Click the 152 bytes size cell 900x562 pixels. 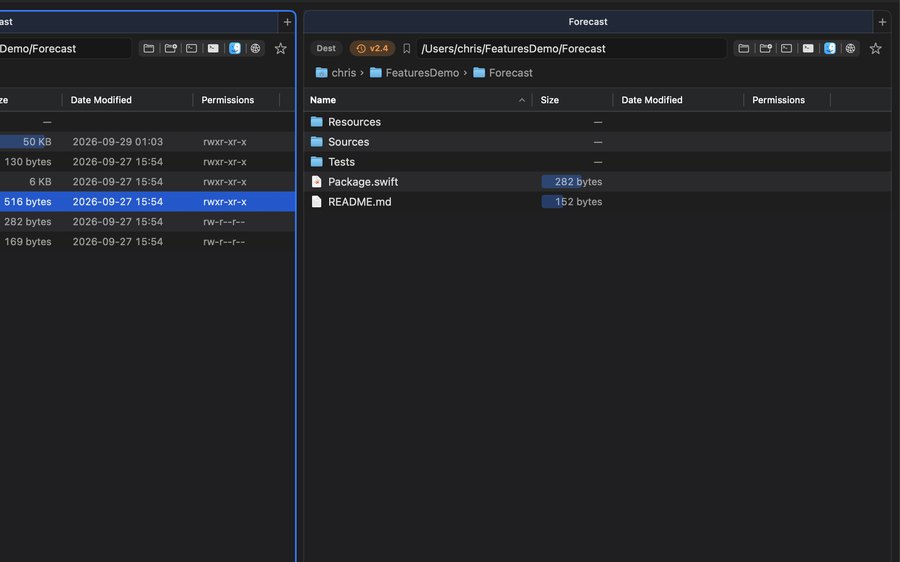click(578, 201)
